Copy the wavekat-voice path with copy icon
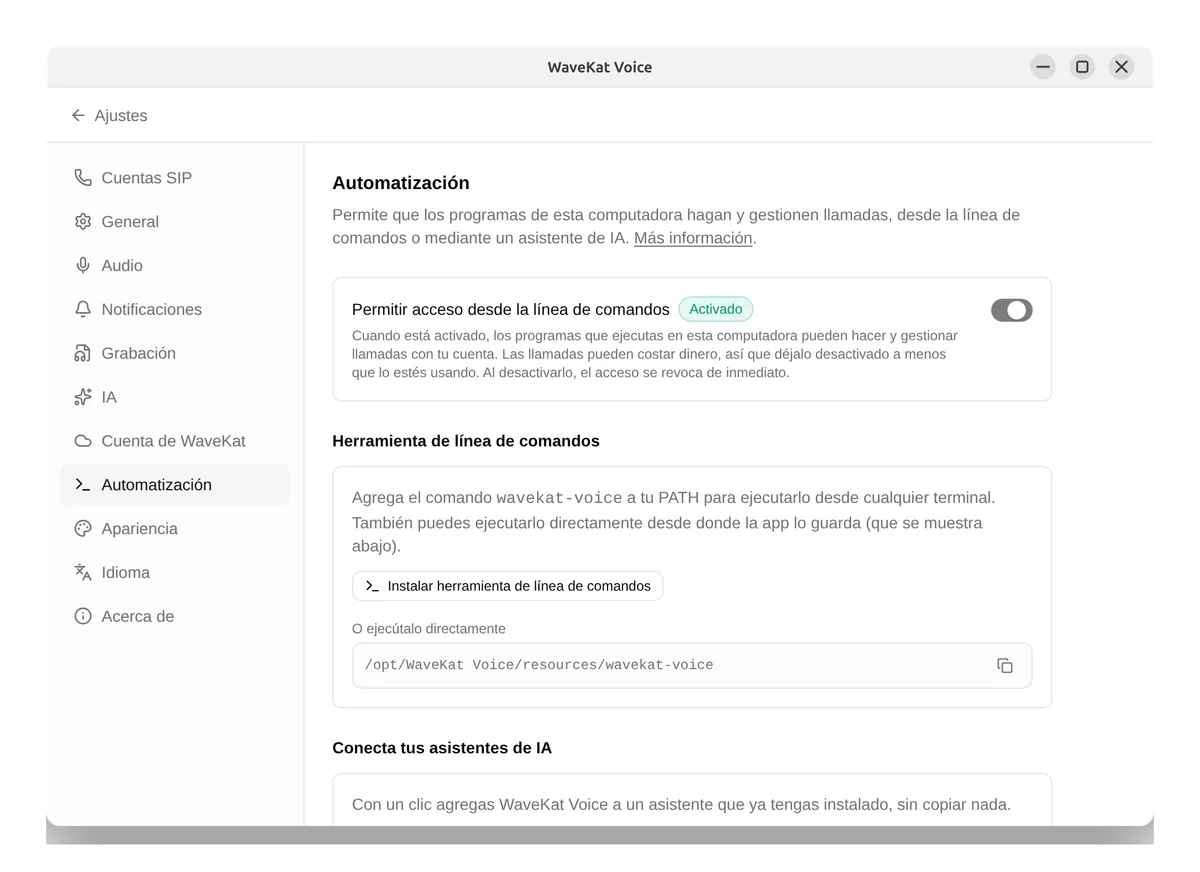 [1005, 666]
